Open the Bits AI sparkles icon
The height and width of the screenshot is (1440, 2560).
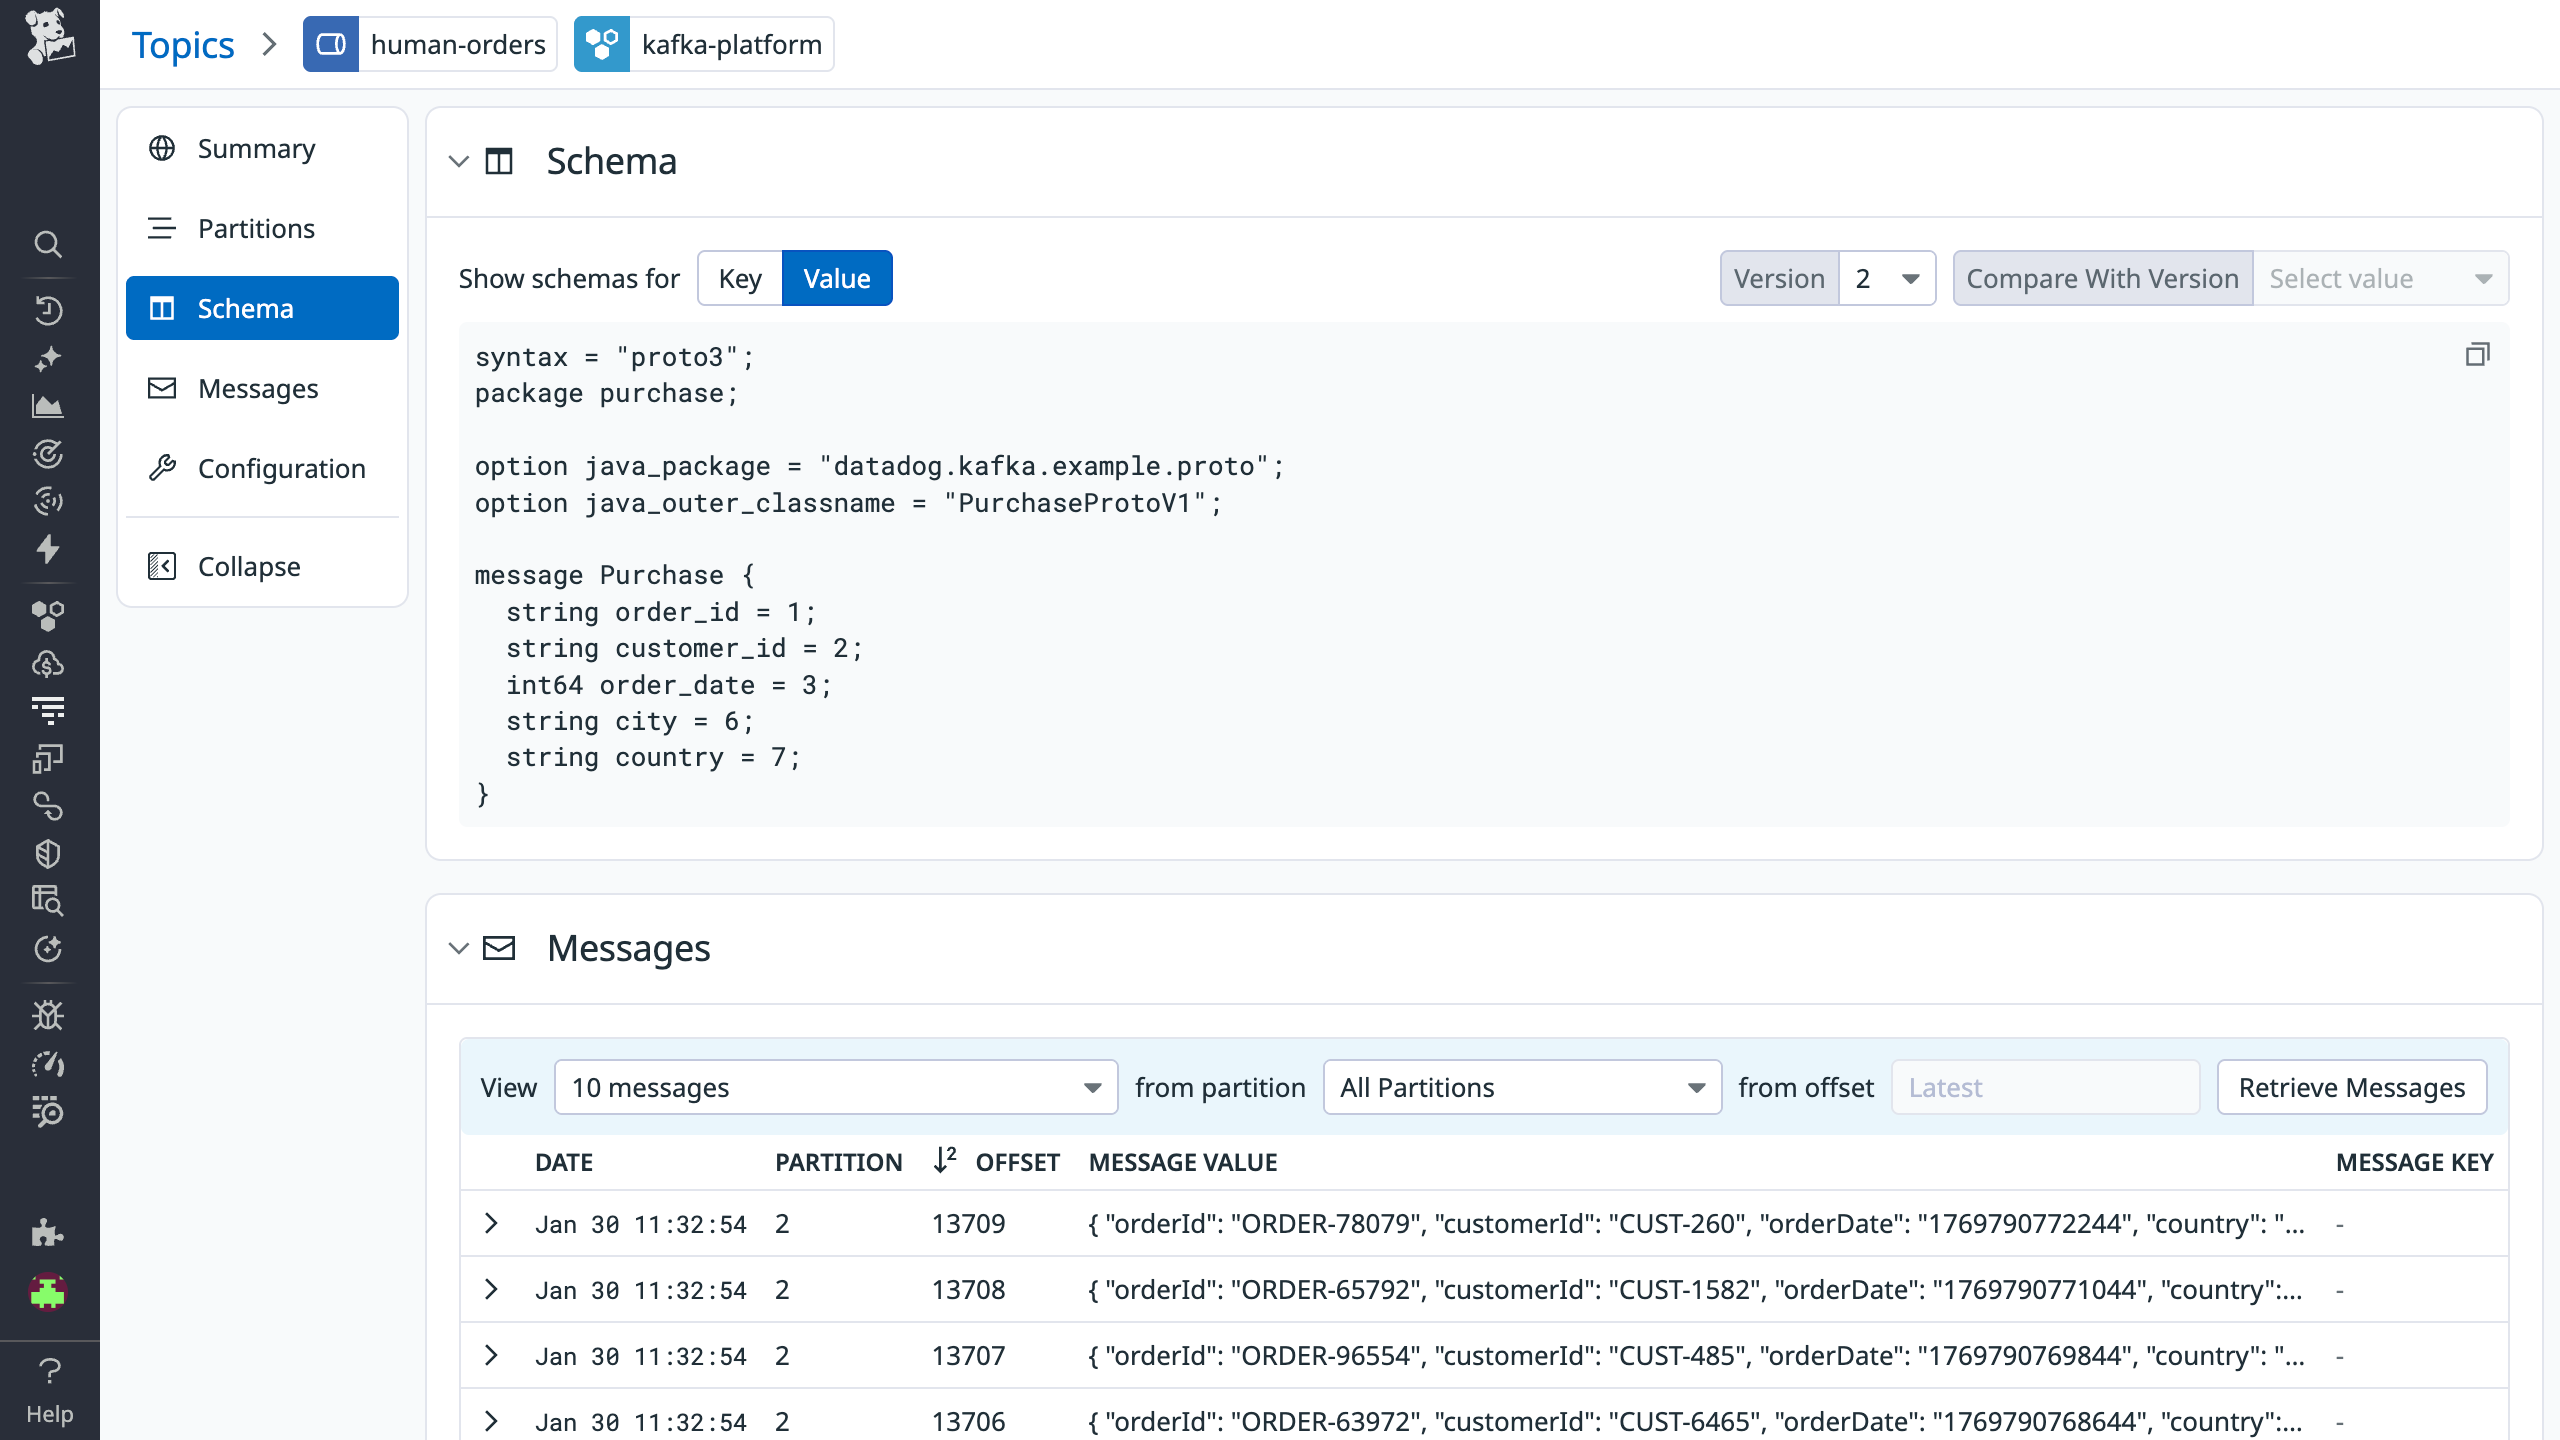pyautogui.click(x=48, y=357)
